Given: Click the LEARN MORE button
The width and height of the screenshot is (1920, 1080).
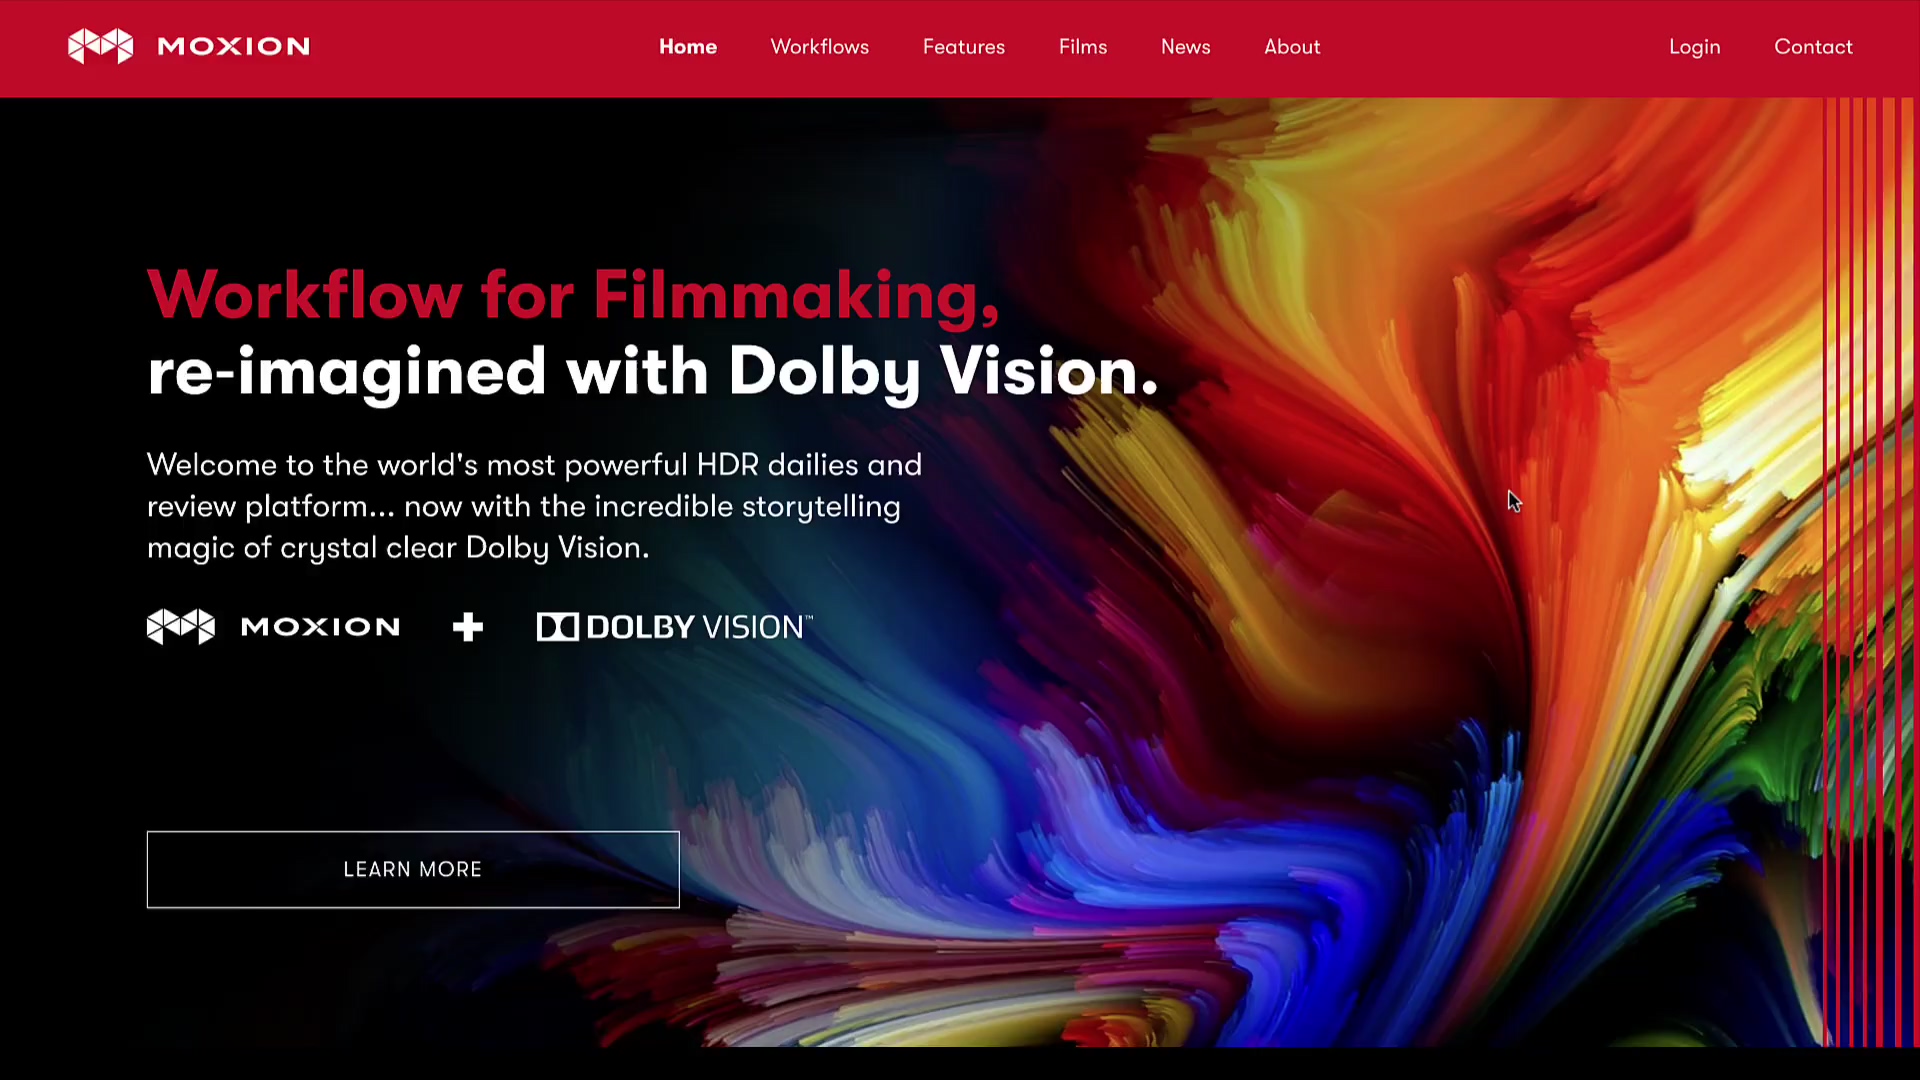Looking at the screenshot, I should click(413, 870).
